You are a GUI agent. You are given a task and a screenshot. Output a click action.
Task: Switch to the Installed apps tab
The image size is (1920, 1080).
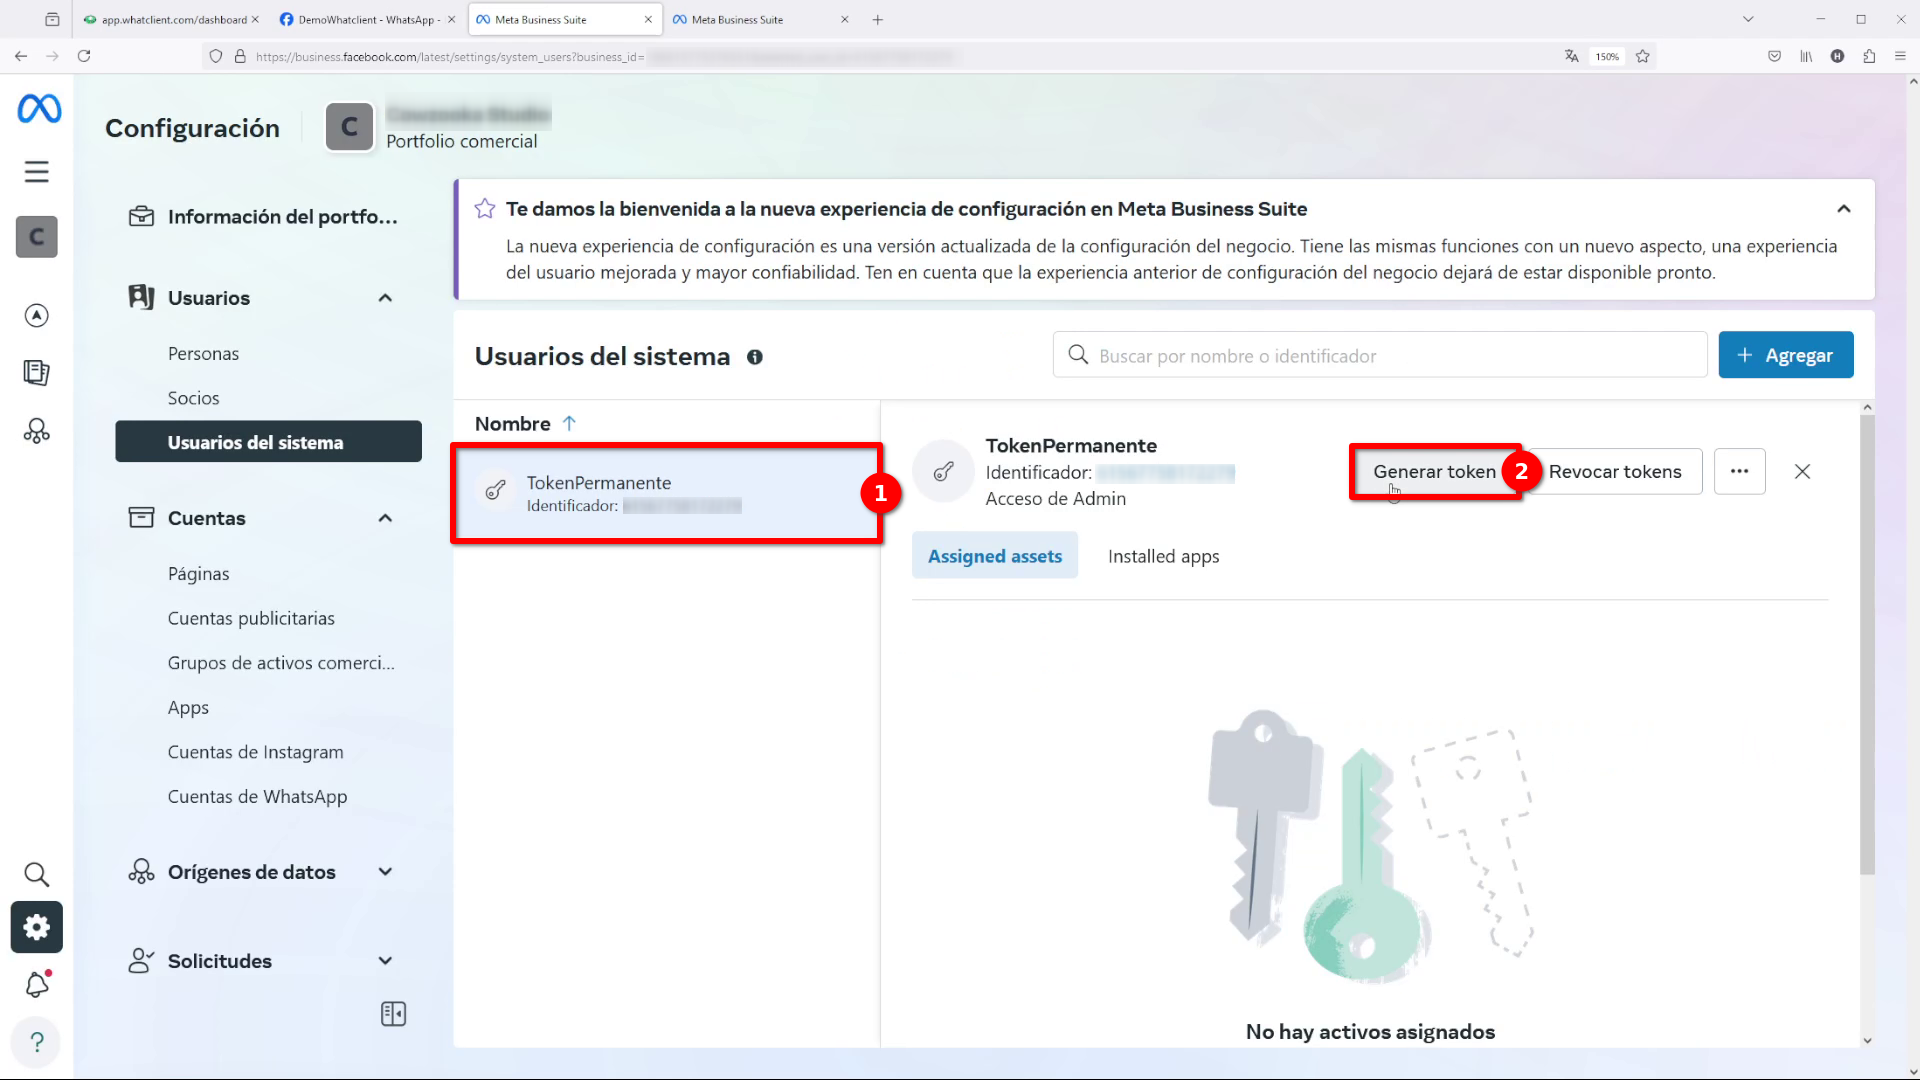(x=1163, y=556)
